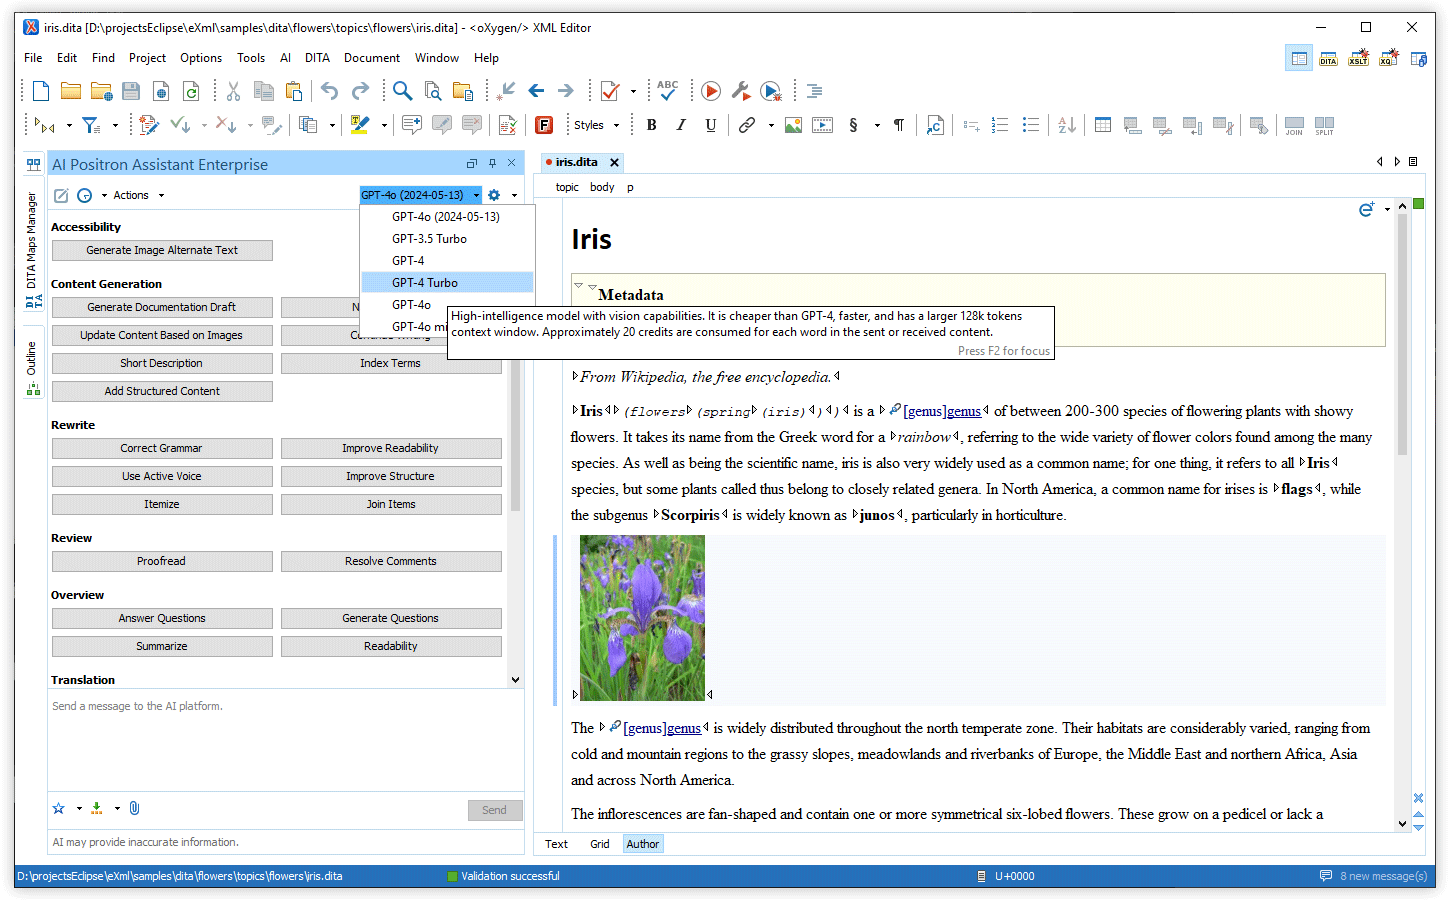Toggle Track Changes pencil icon

[149, 125]
